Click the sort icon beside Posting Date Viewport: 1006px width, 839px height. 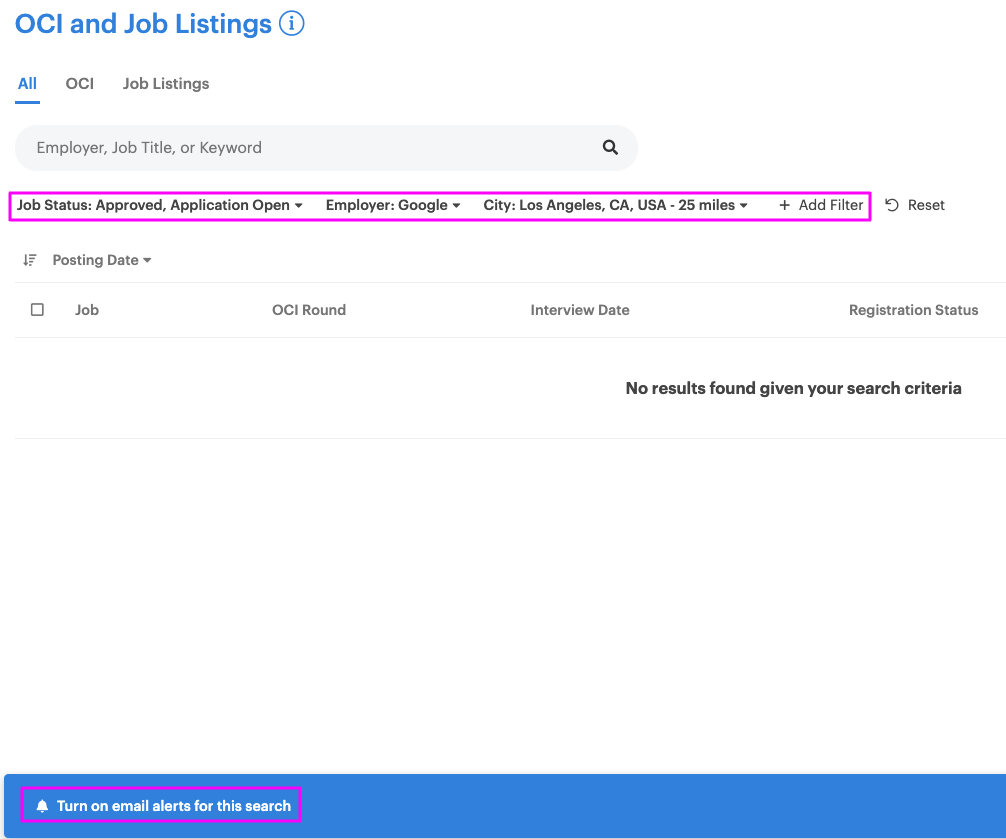31,260
